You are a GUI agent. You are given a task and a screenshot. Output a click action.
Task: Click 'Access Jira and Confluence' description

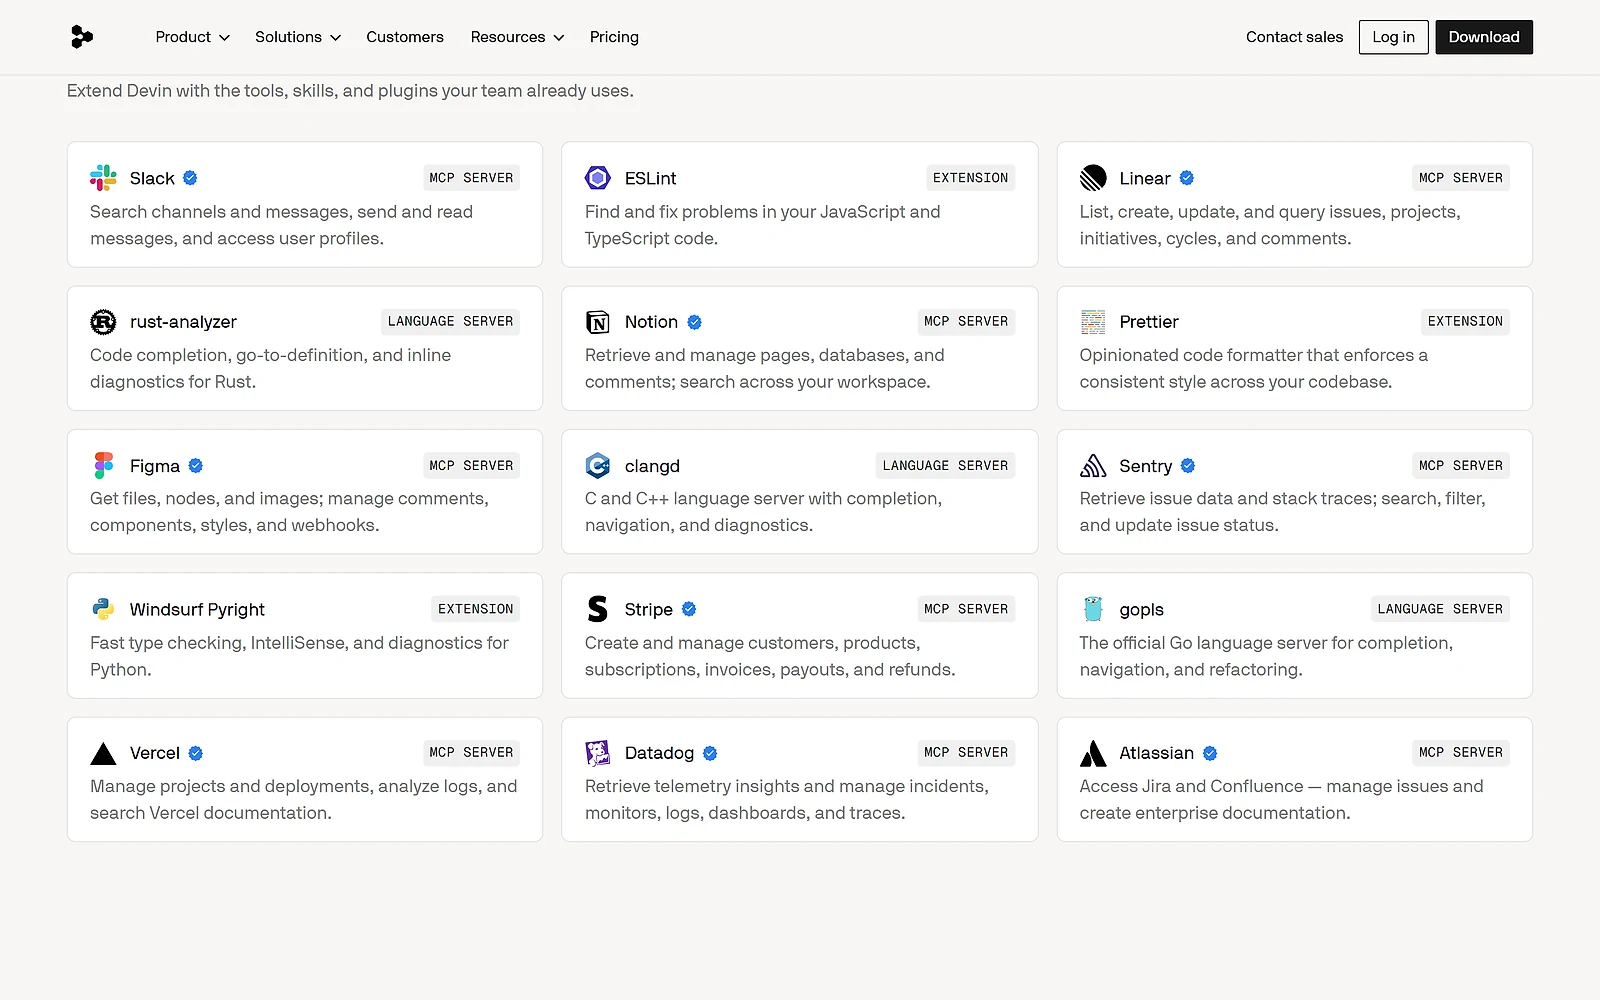[1281, 799]
